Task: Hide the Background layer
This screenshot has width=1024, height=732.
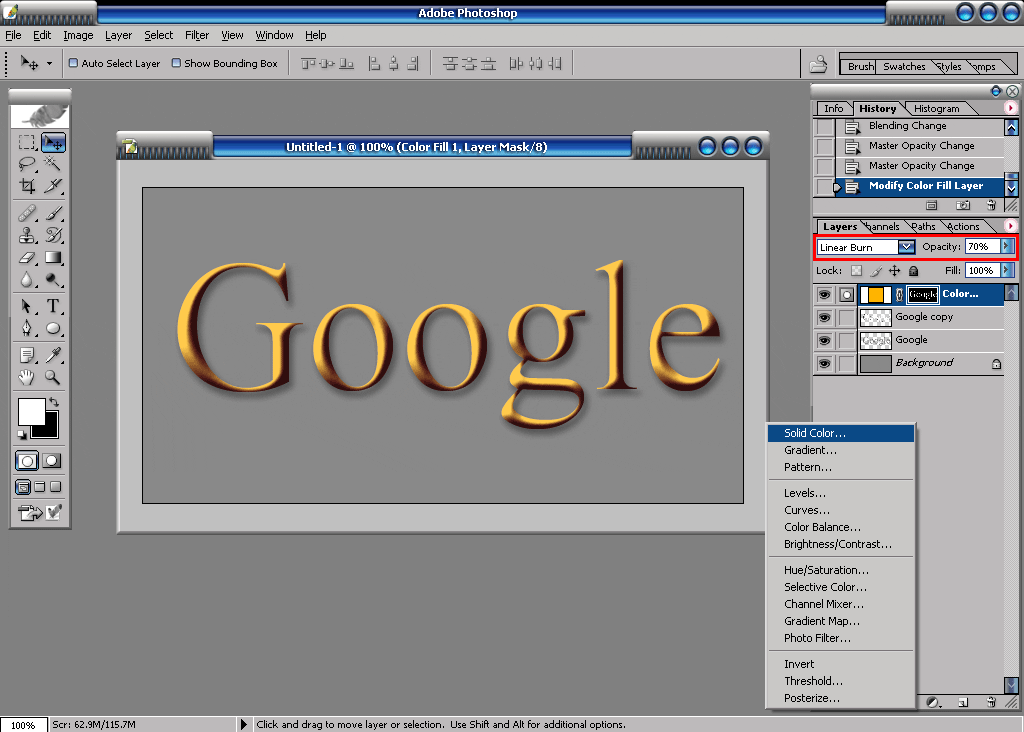Action: click(x=824, y=364)
